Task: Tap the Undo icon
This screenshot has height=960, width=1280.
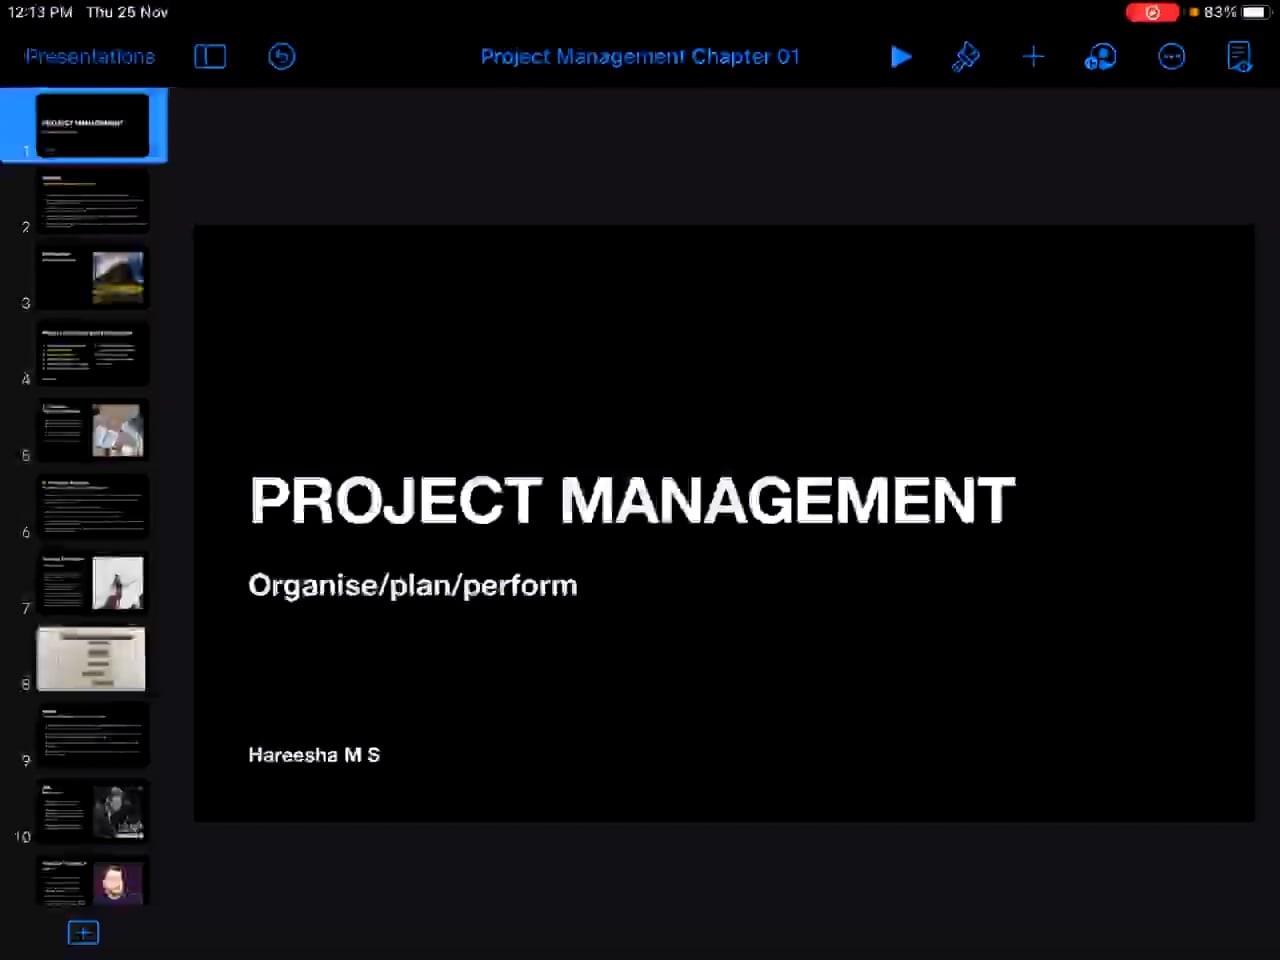Action: 282,57
